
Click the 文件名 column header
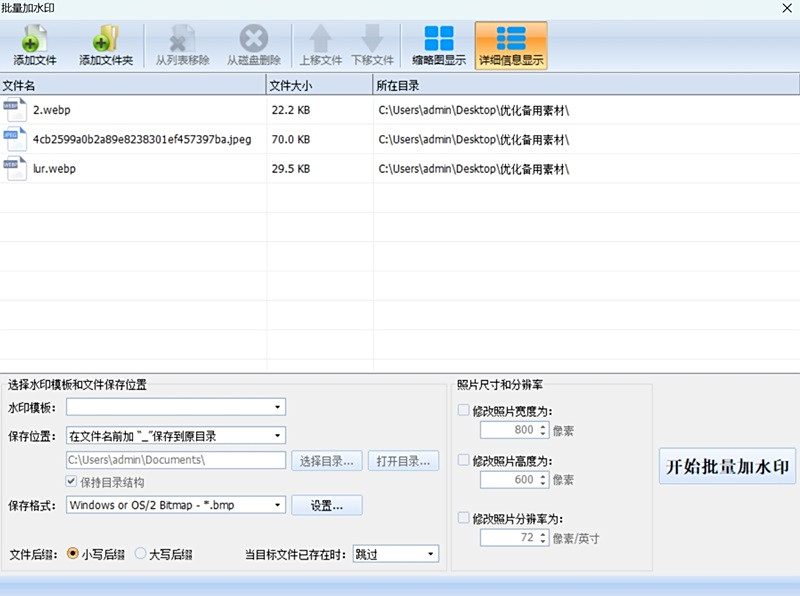click(x=132, y=85)
